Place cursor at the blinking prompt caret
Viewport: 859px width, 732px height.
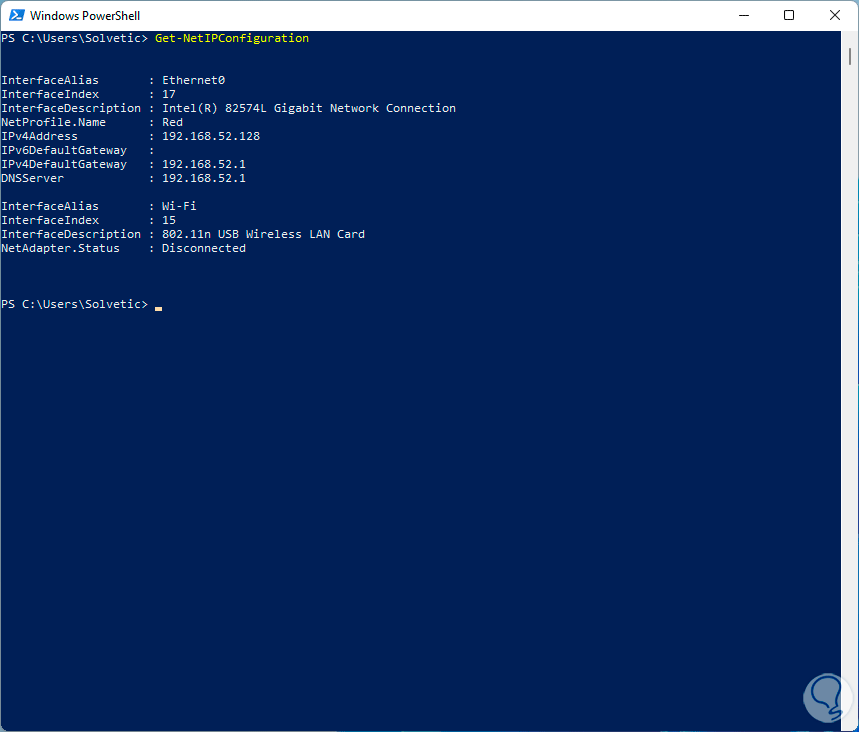(158, 306)
